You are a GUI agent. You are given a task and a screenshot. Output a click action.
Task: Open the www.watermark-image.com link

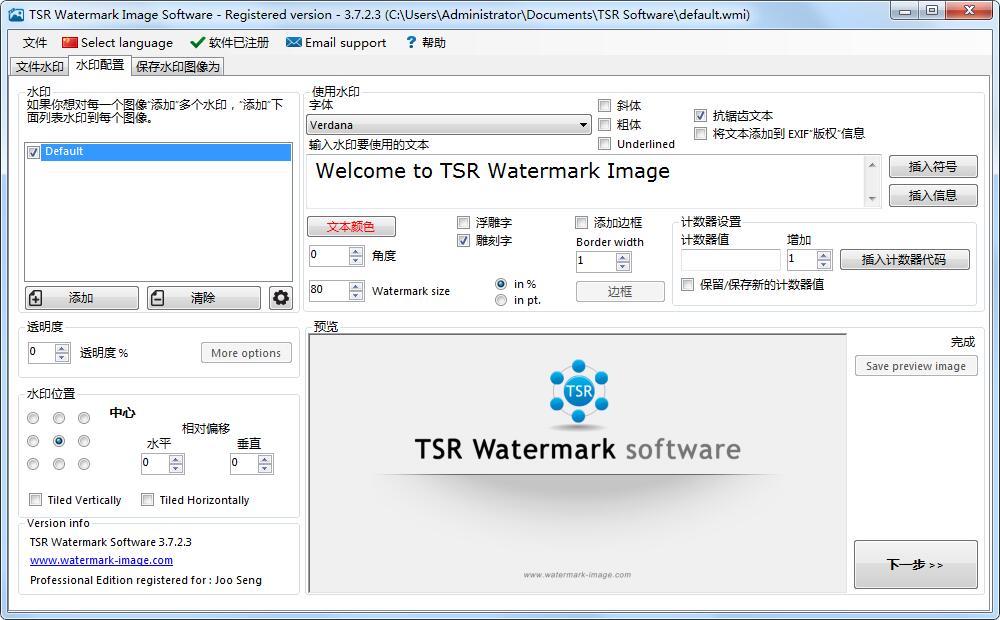click(101, 560)
